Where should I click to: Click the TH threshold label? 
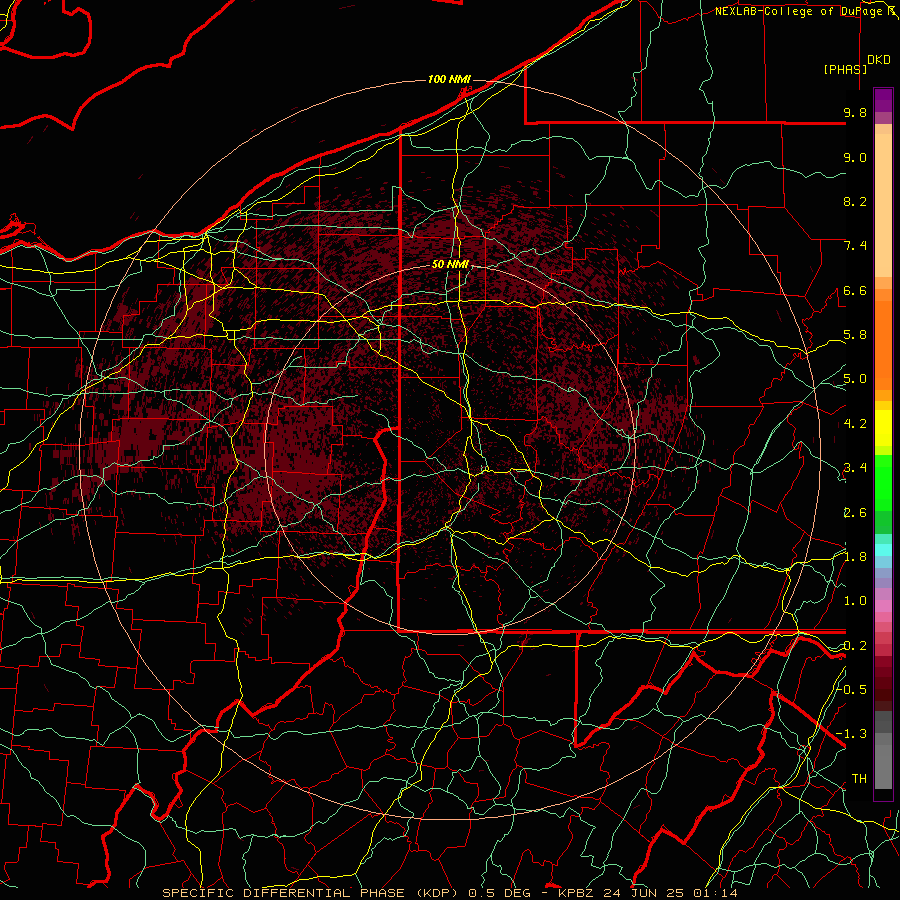click(859, 778)
